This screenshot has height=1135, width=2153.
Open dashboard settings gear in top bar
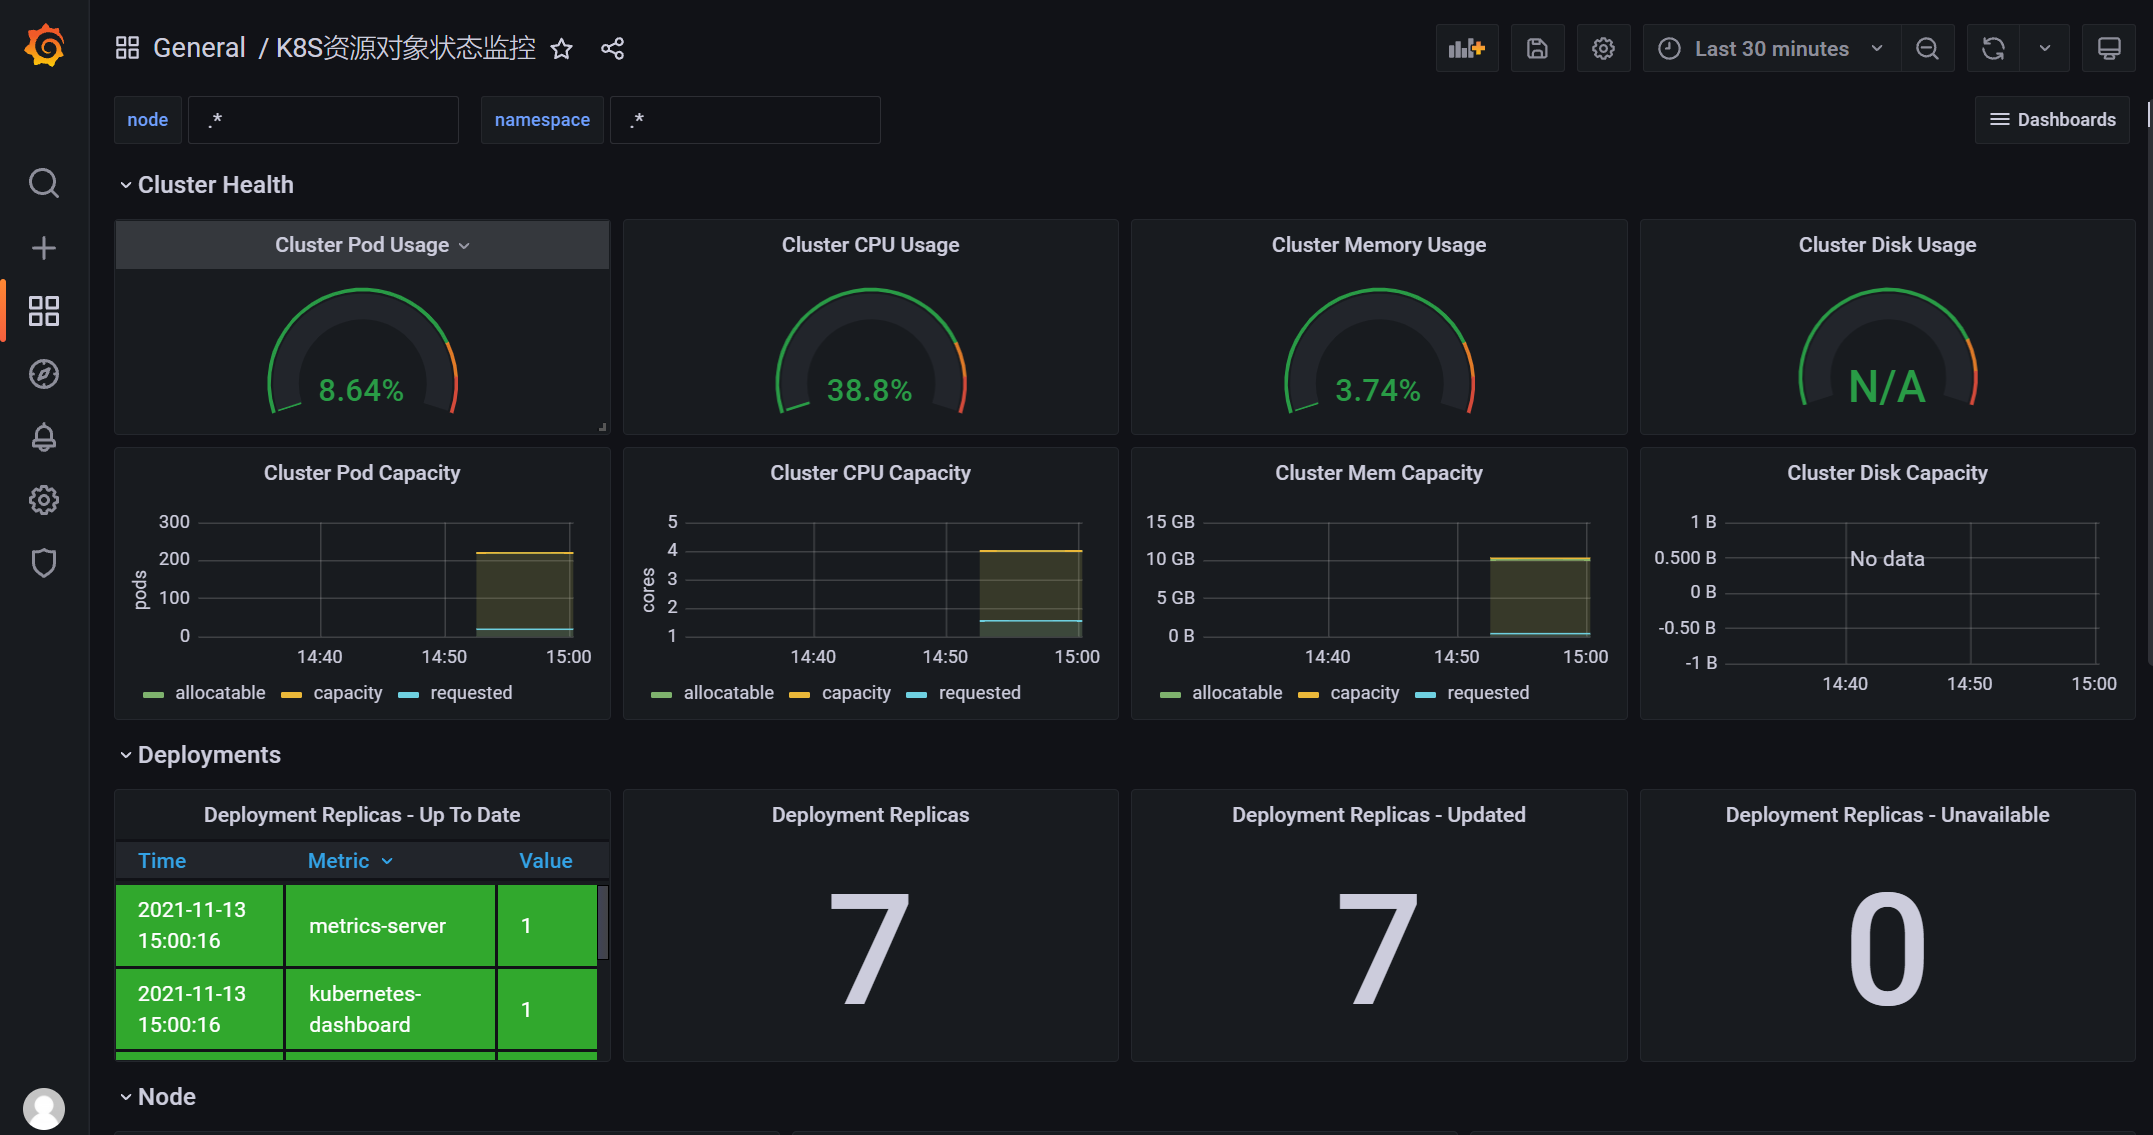(1603, 48)
